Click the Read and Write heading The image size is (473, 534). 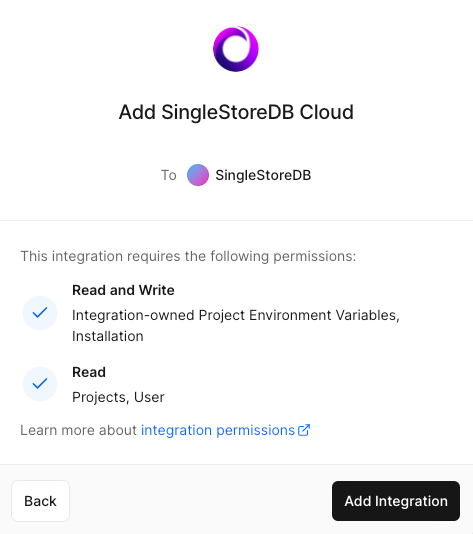click(123, 290)
